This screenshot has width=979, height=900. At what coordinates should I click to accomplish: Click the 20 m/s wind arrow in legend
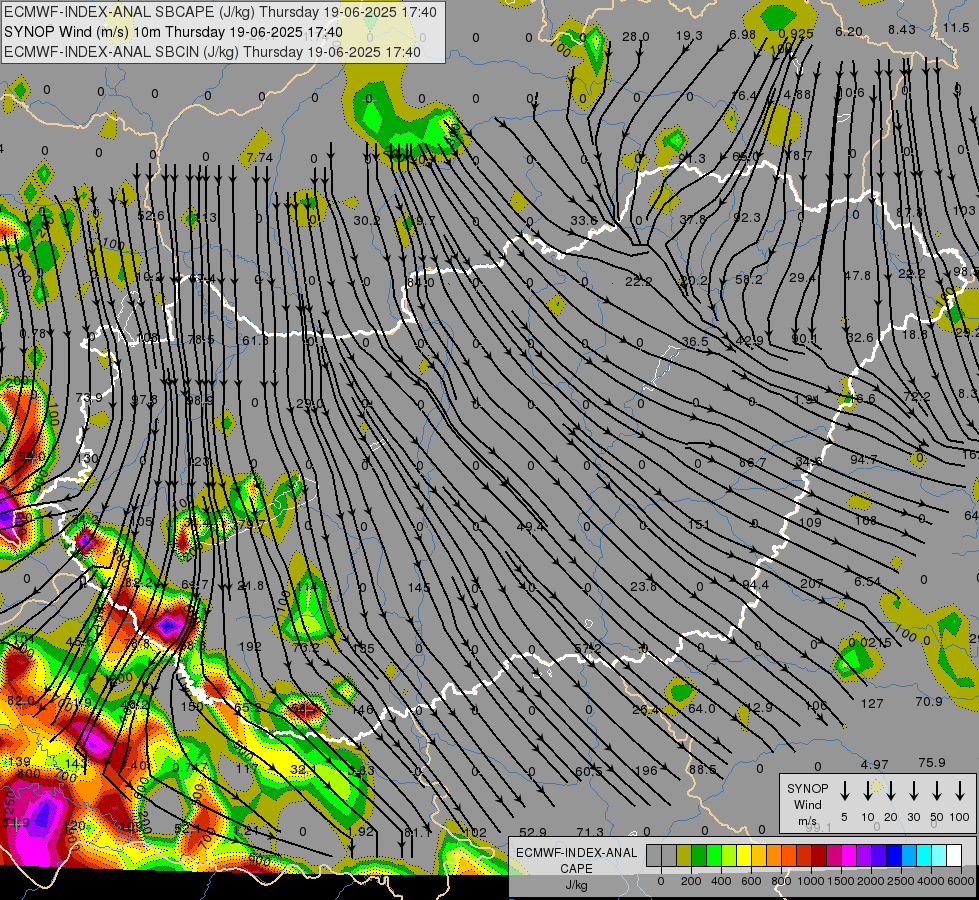(890, 791)
